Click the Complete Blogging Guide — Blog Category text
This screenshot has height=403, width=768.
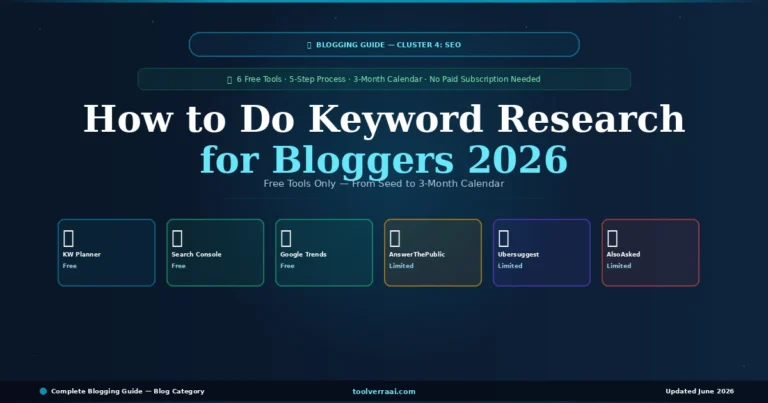(128, 391)
